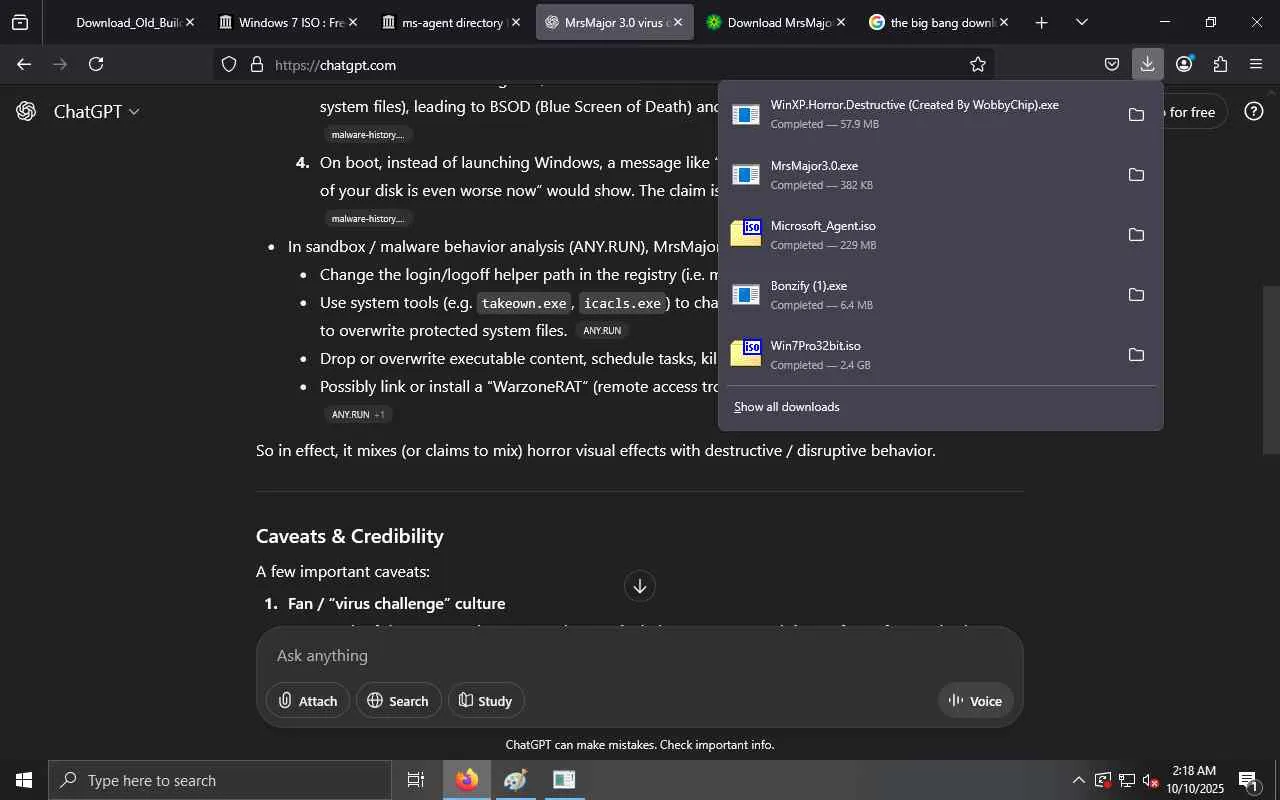The width and height of the screenshot is (1280, 800).
Task: Open the WinXP.Horror.Destructive download entry
Action: 920,115
